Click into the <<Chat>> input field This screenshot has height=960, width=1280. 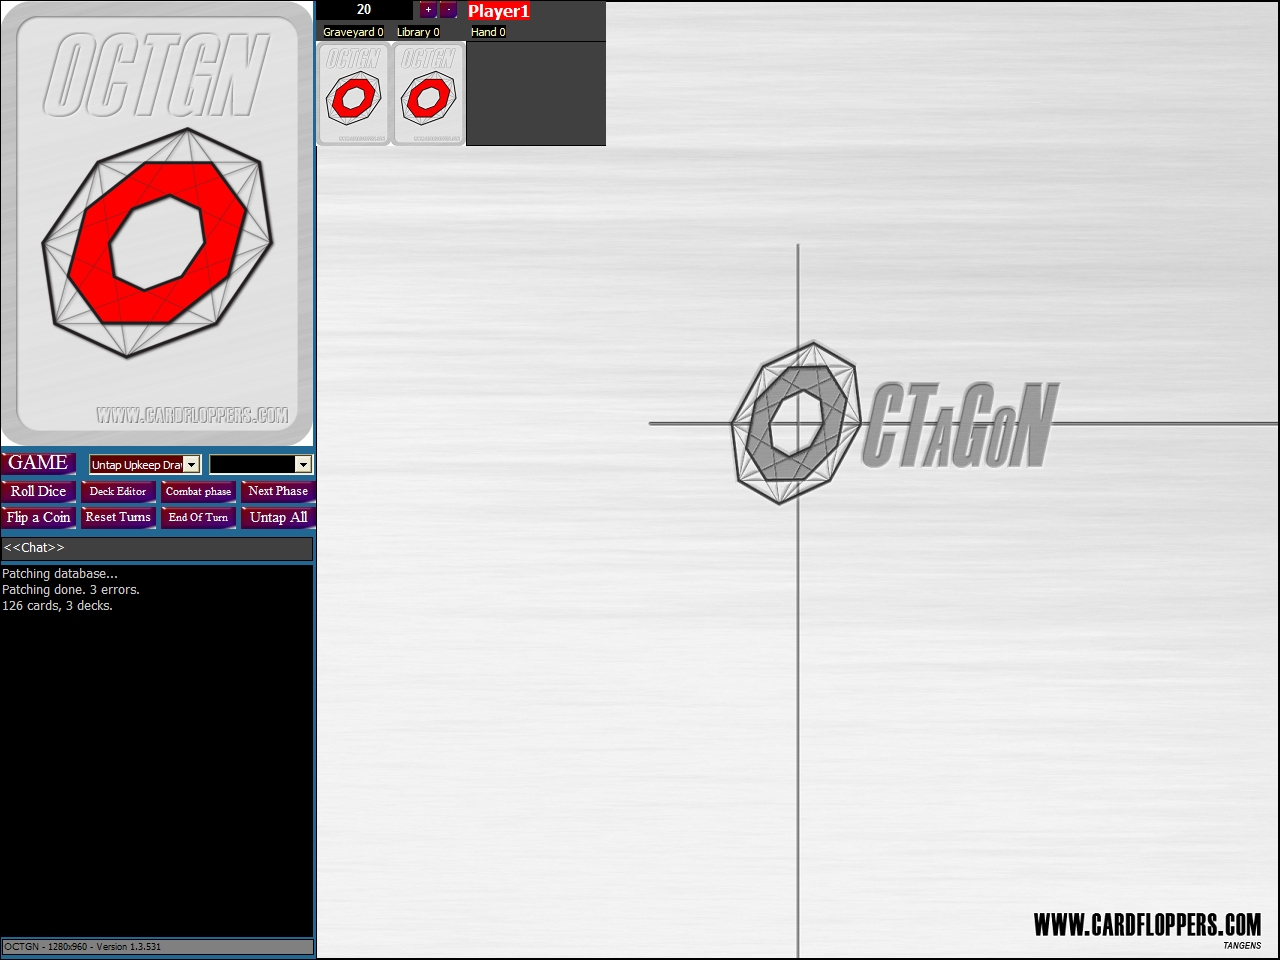coord(157,548)
